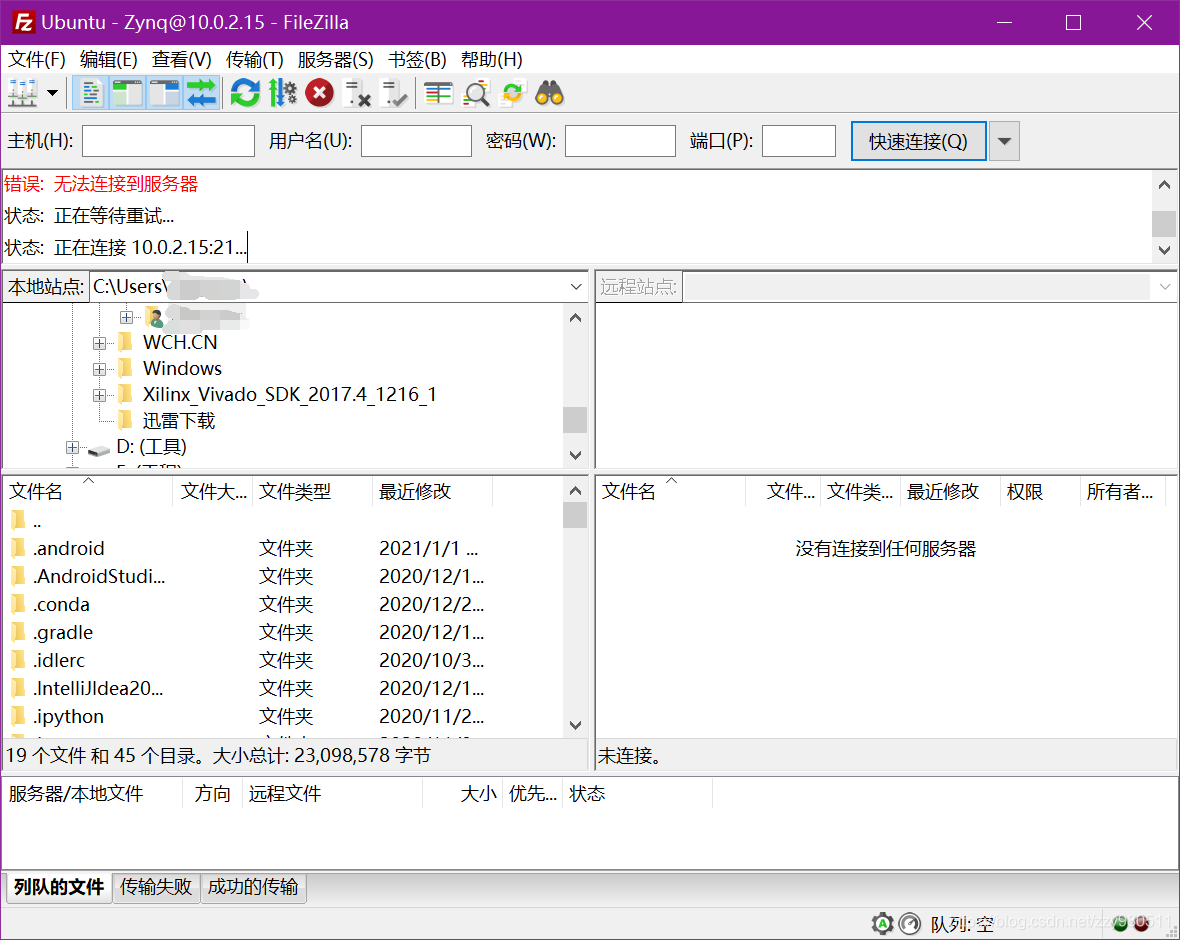Toggle directory comparison magnifier icon

476,93
